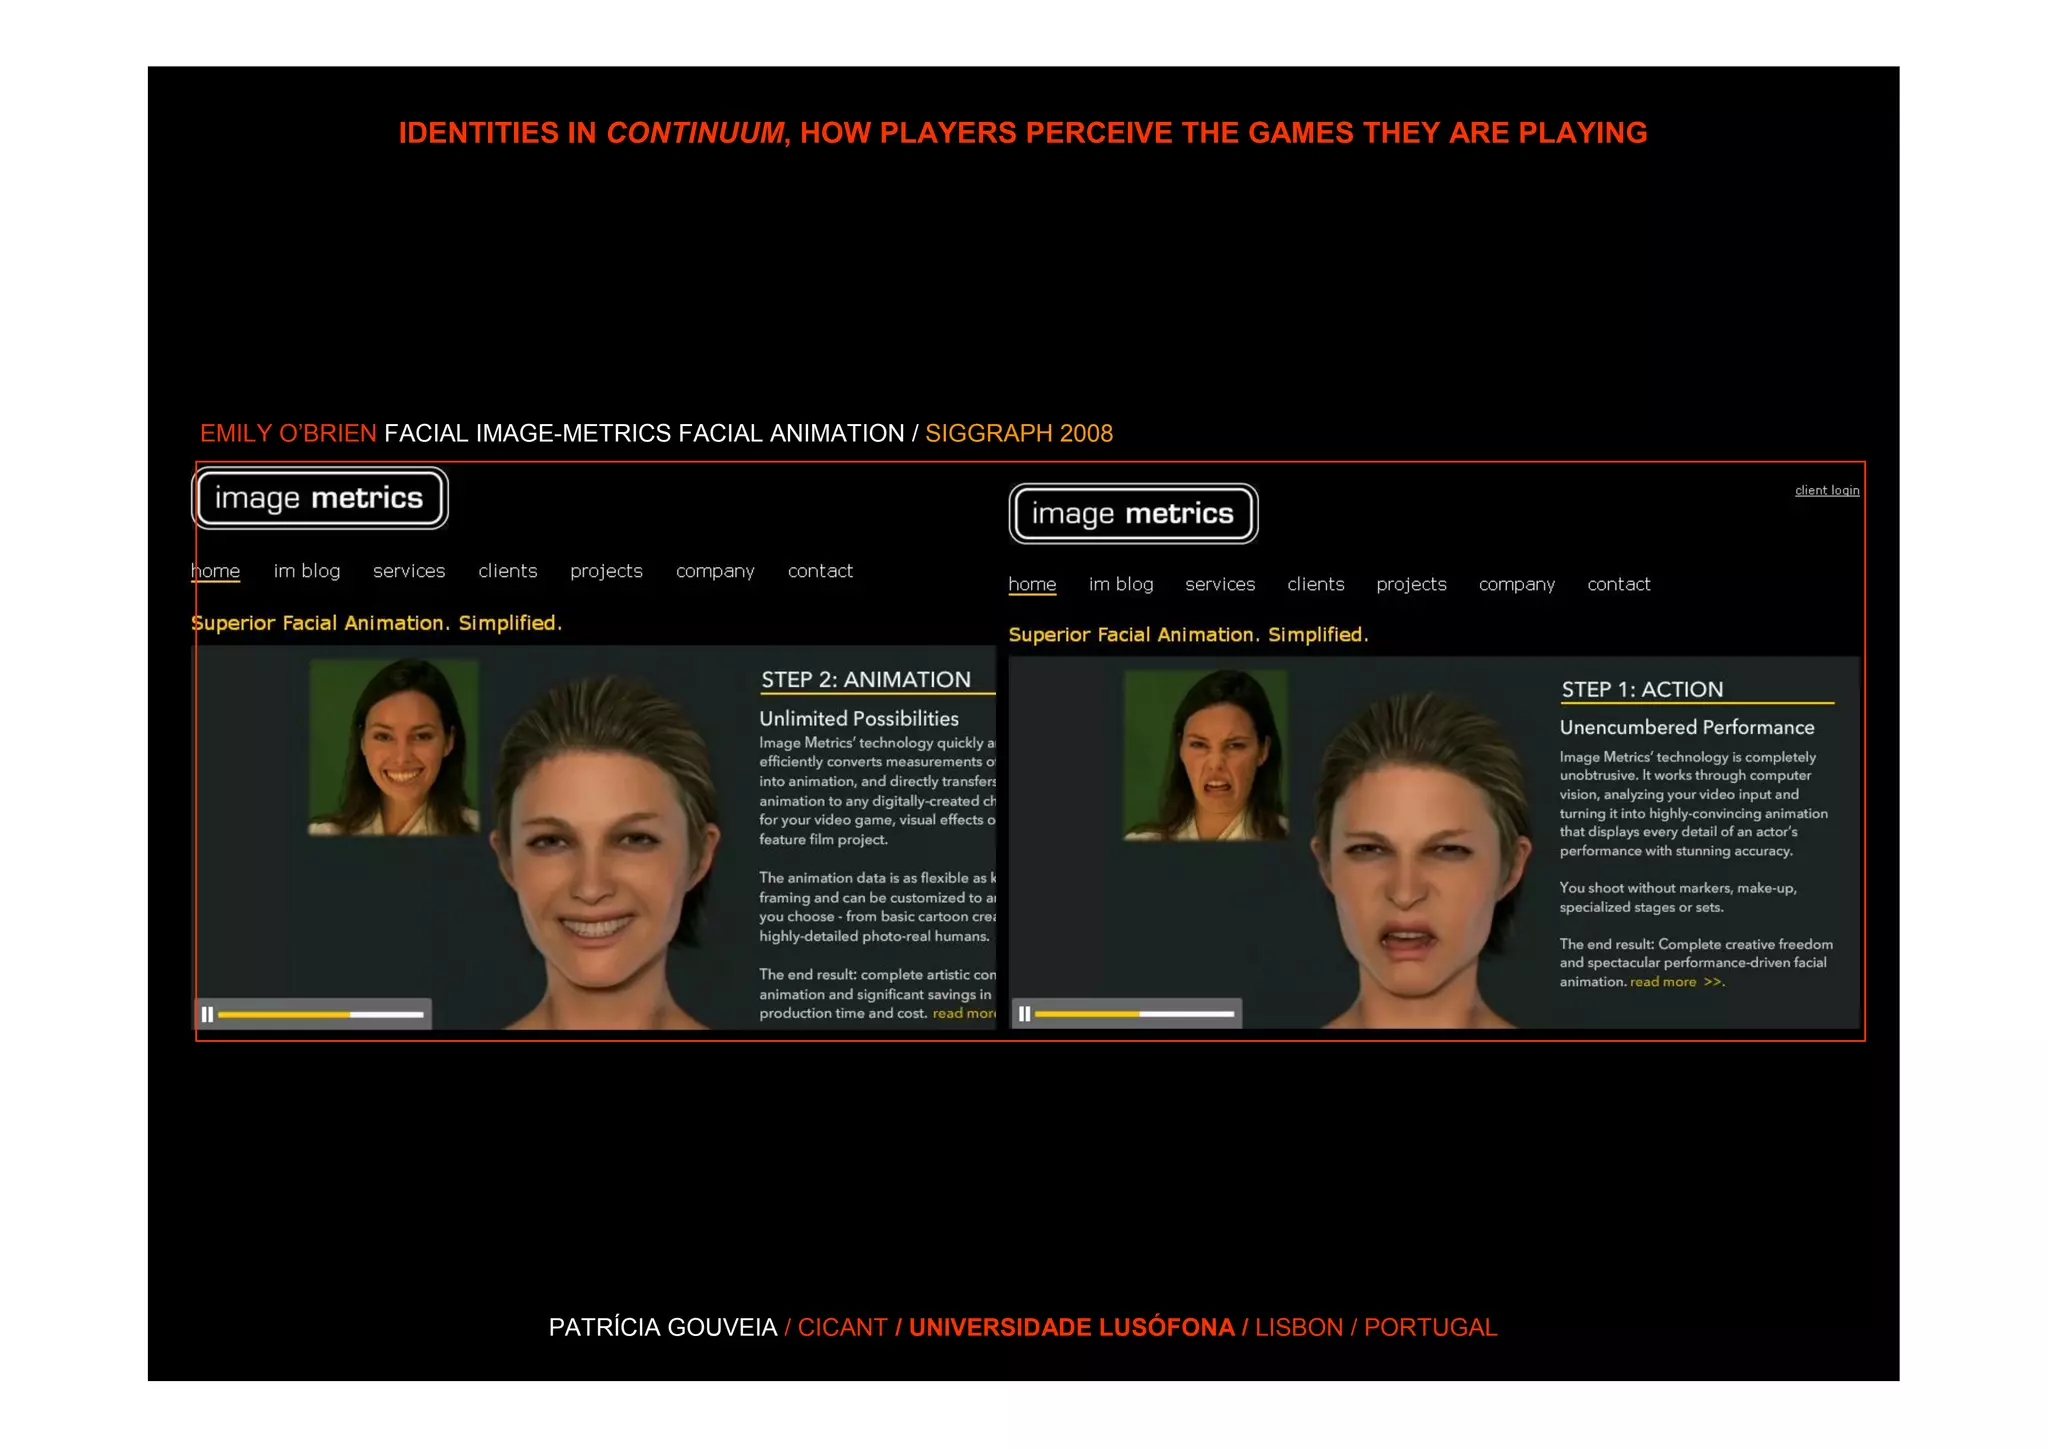Click the smiling actress video thumbnail
The height and width of the screenshot is (1449, 2048).
point(394,746)
